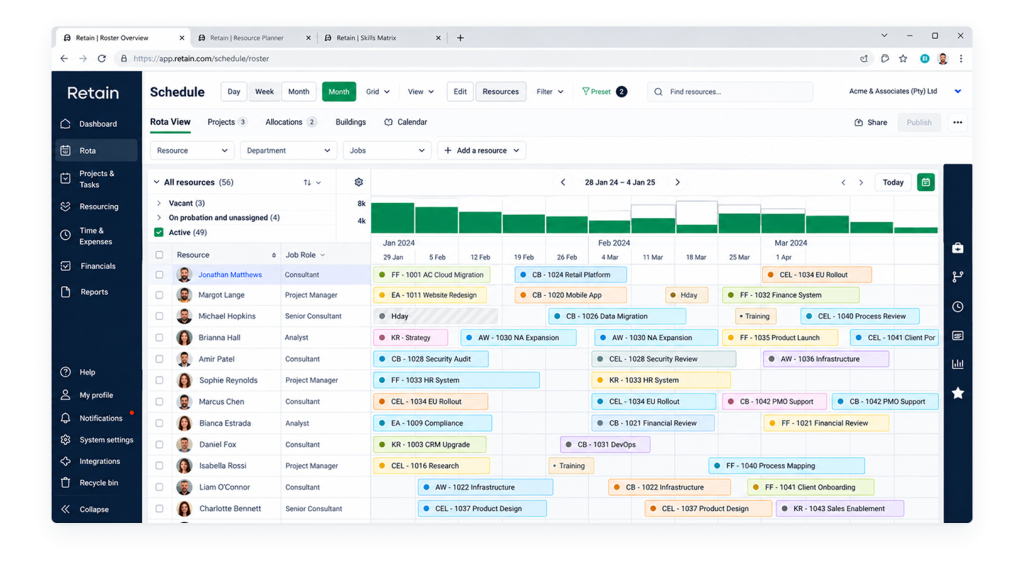Switch to the Projects tab
This screenshot has height=562, width=1024.
point(227,122)
